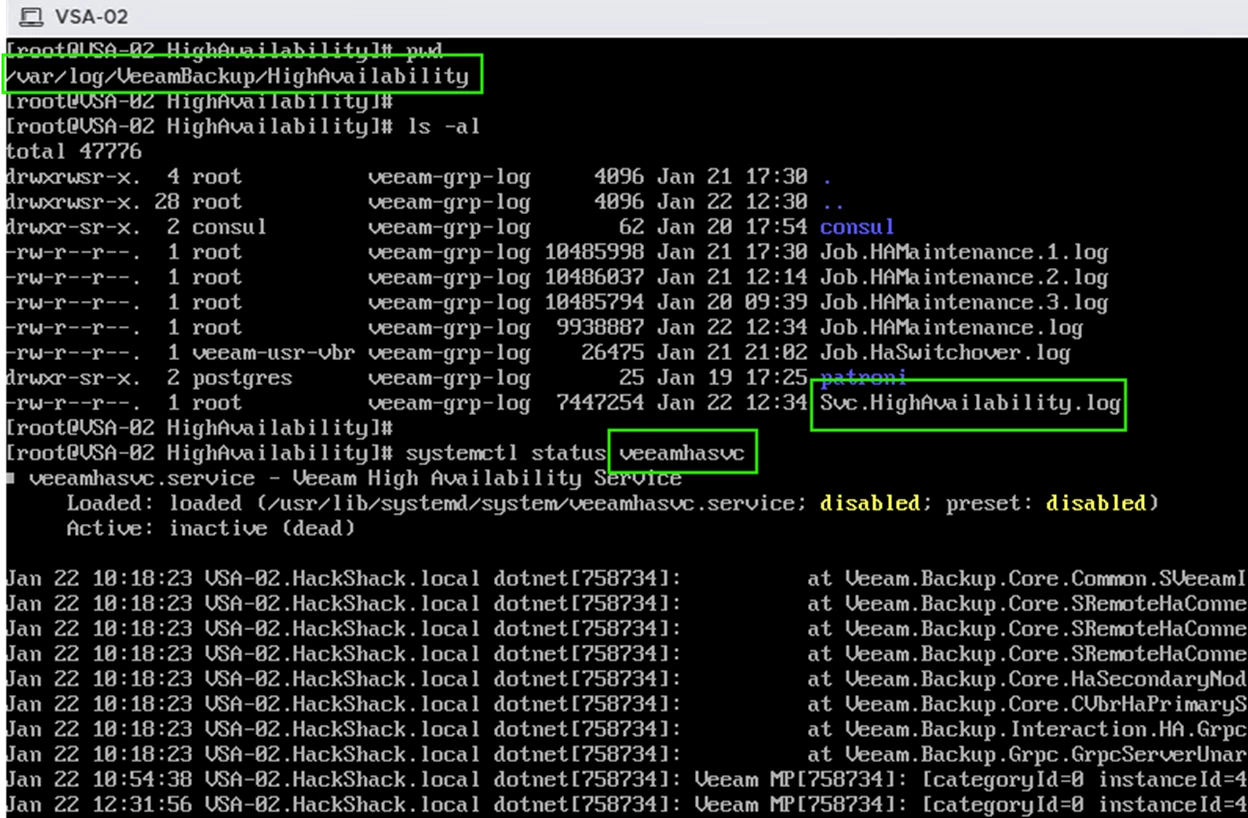Screen dimensions: 1248x818
Task: Click the Job.HAMaintenance.2.log filename
Action: tap(964, 277)
